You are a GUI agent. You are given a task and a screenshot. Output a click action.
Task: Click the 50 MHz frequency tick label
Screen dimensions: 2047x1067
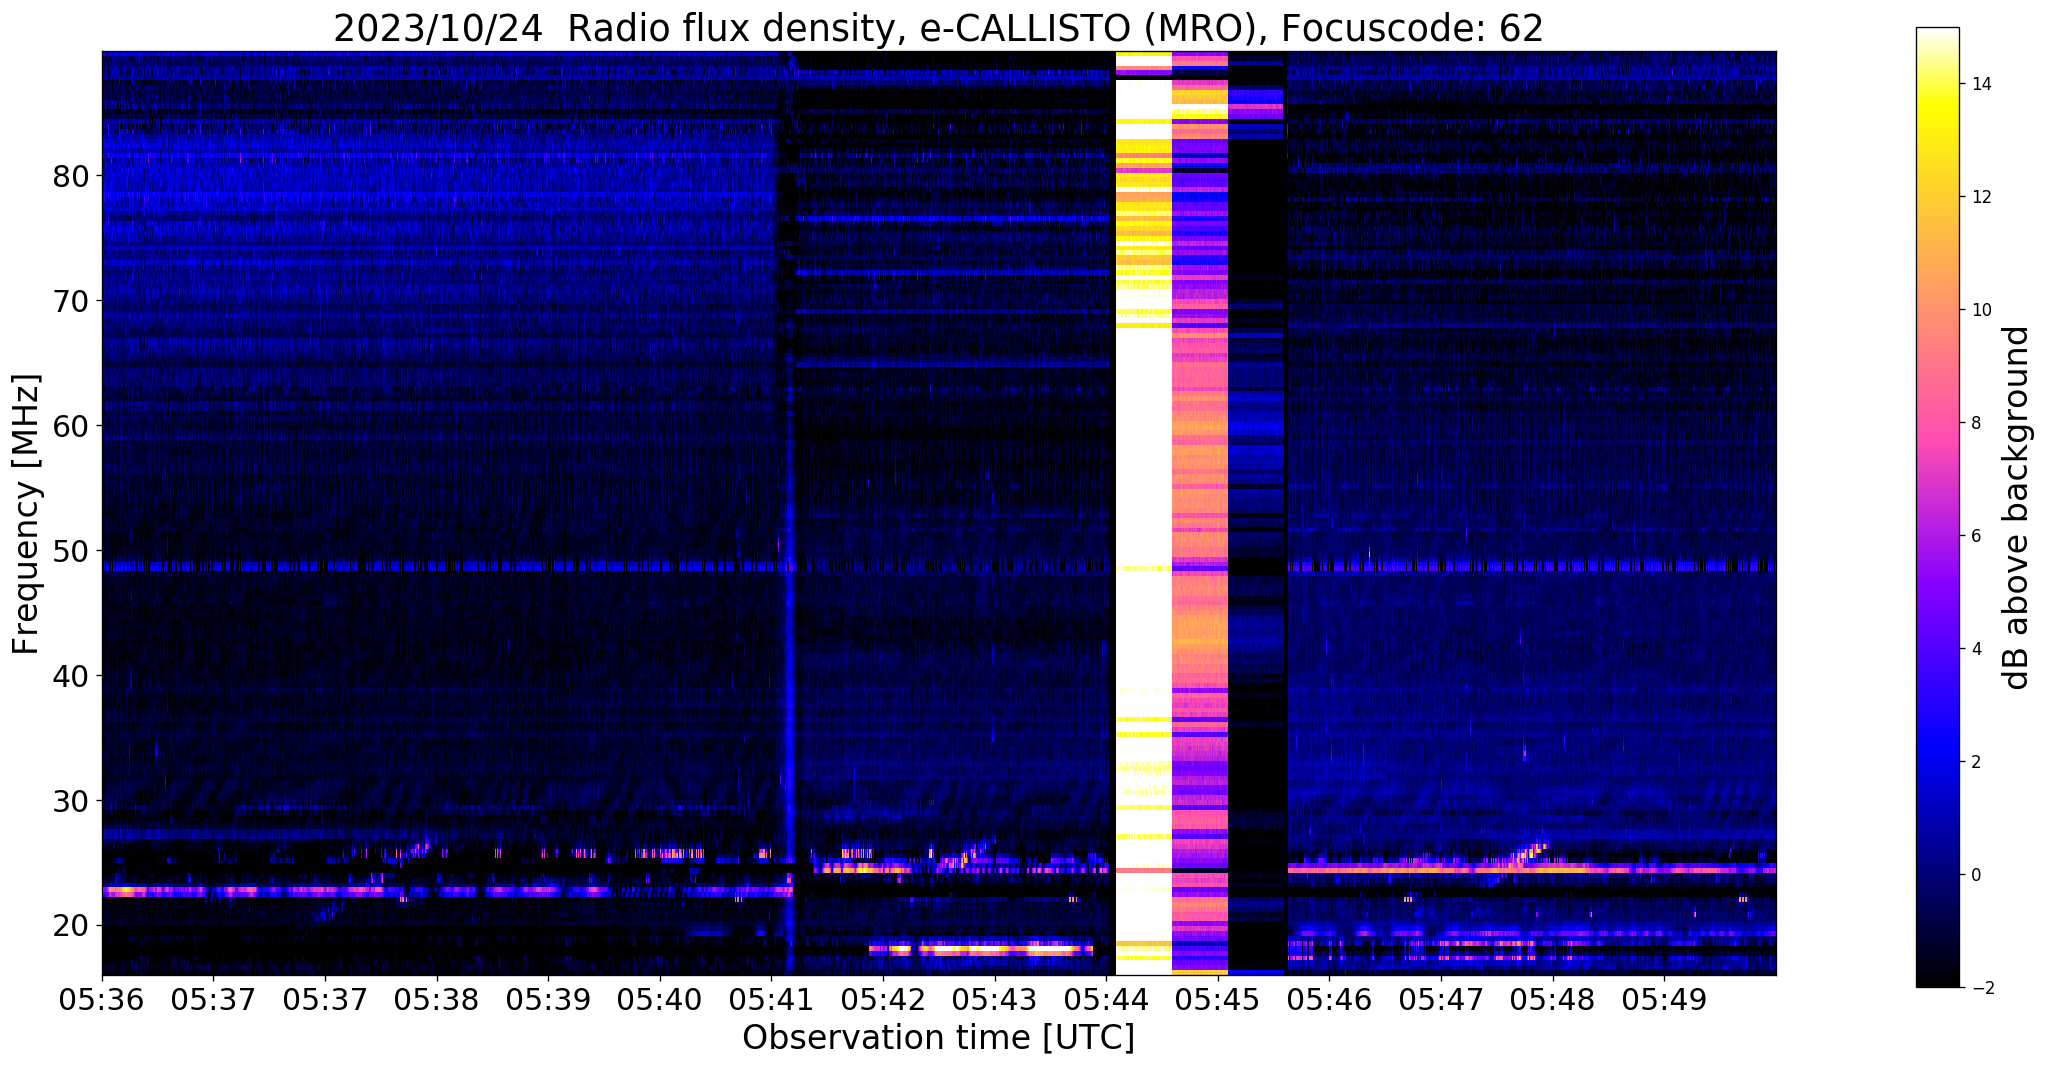pyautogui.click(x=71, y=551)
